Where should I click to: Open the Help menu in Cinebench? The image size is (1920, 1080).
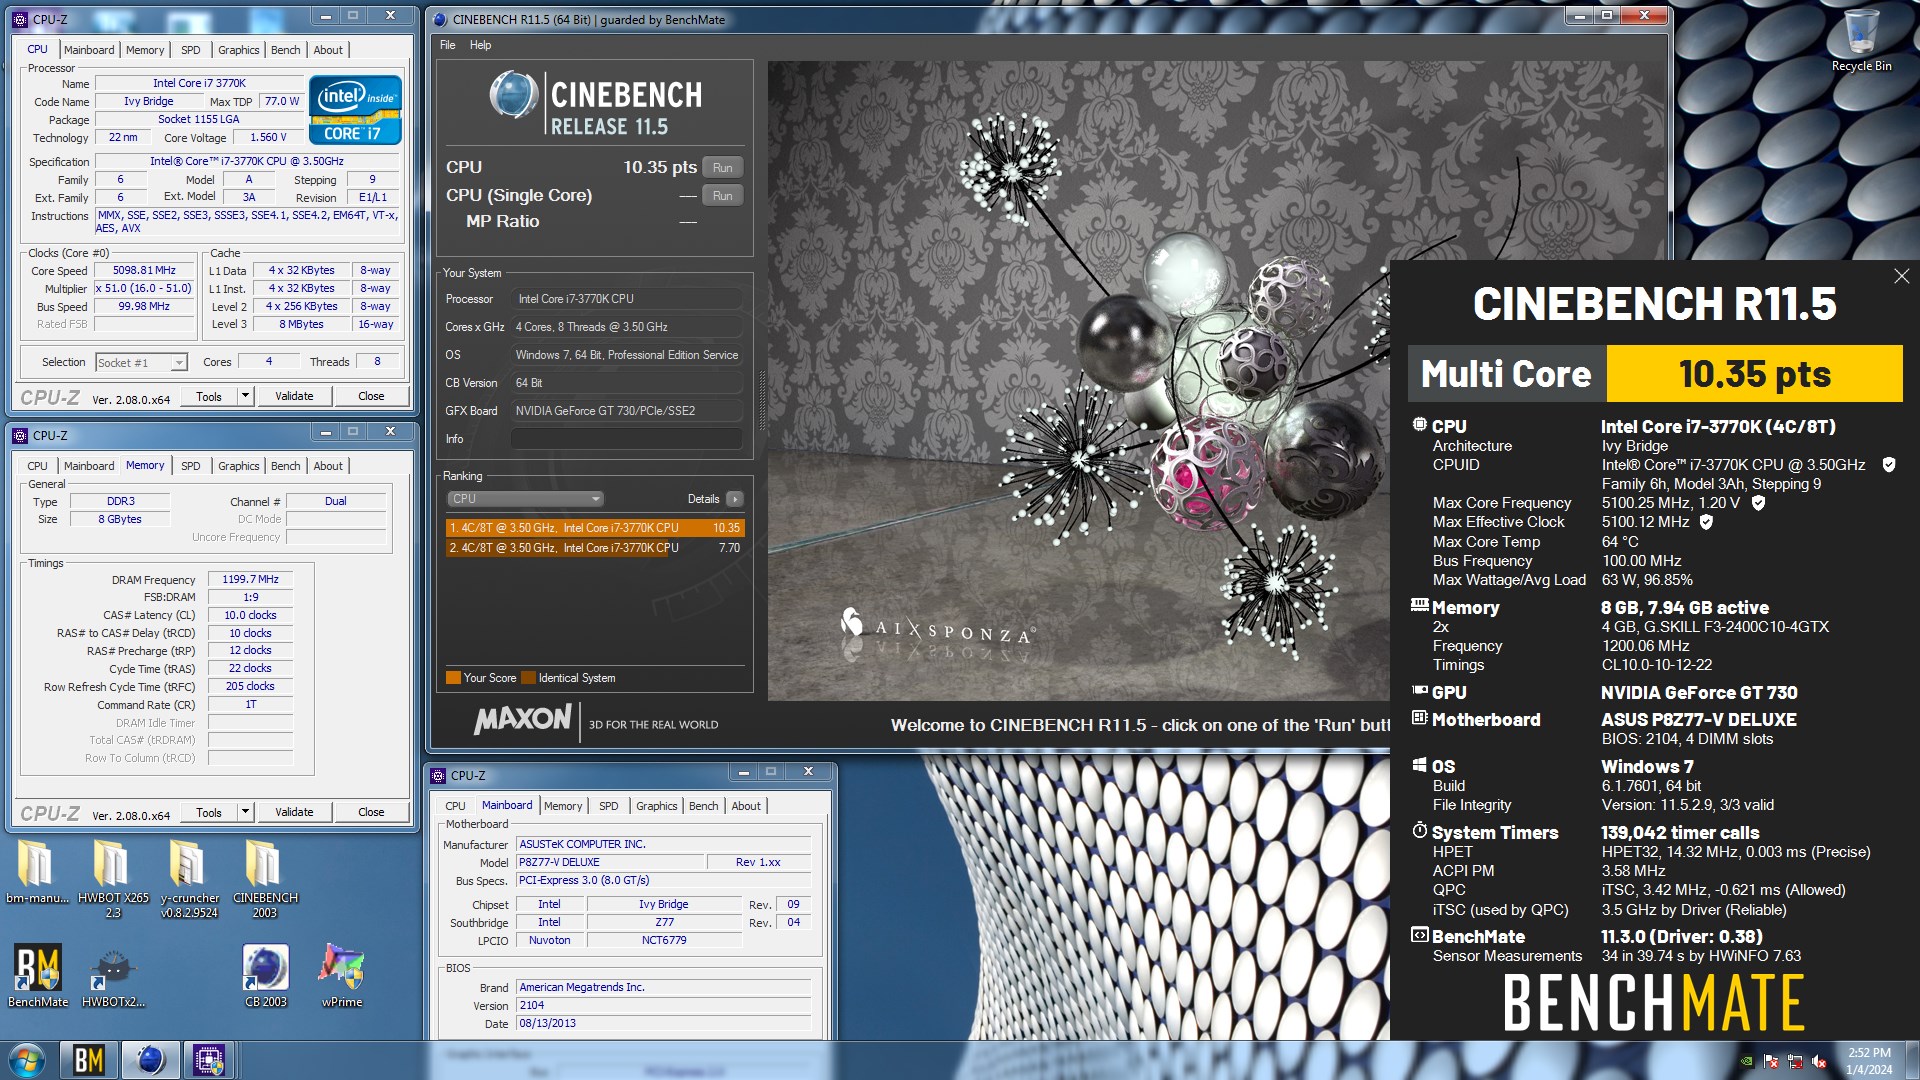point(480,45)
